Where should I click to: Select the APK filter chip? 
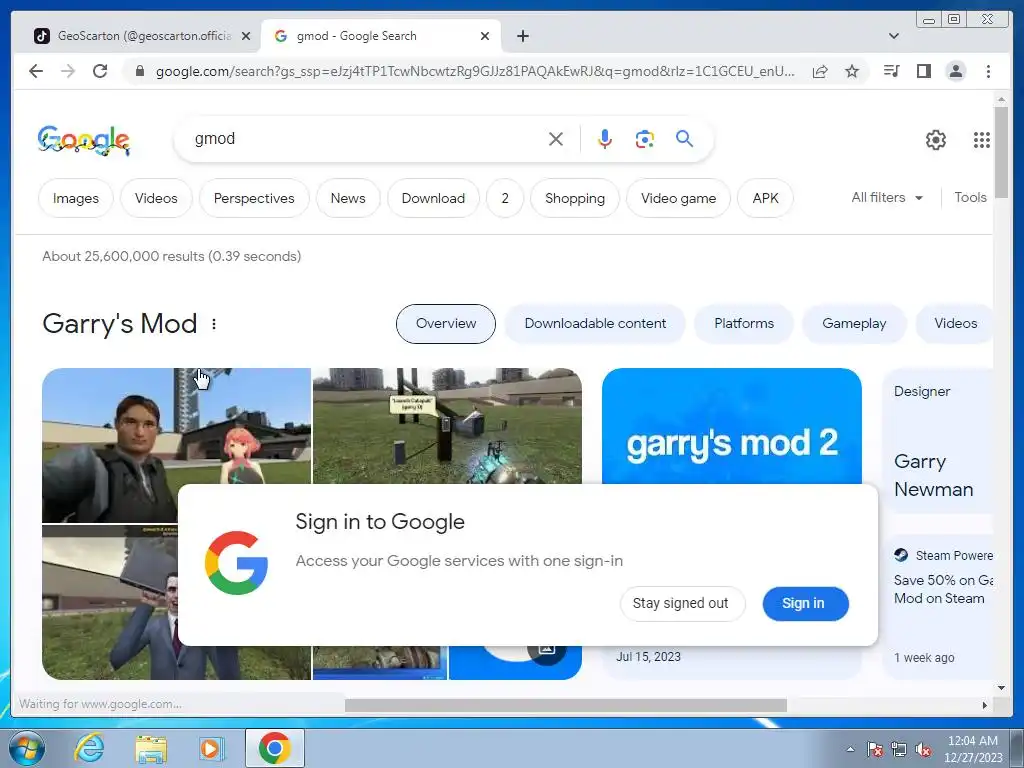(x=765, y=198)
